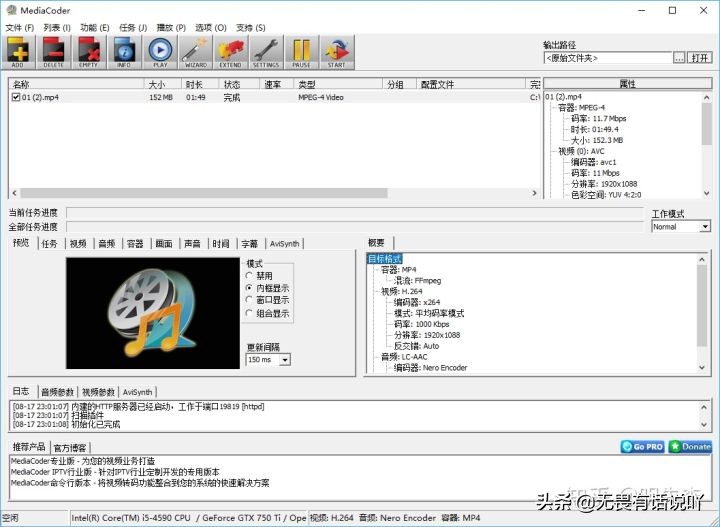Viewport: 720px width, 527px height.
Task: Click the 输出路径 input field
Action: pos(608,58)
